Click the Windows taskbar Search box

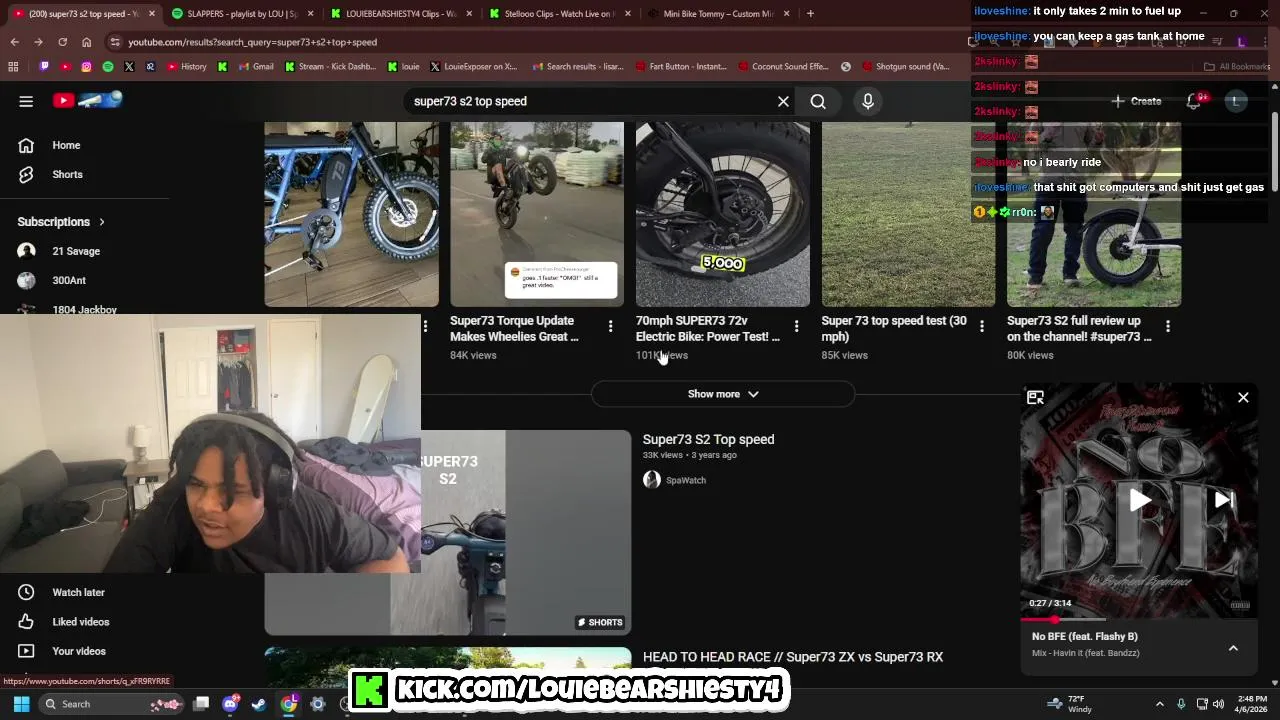[112, 704]
